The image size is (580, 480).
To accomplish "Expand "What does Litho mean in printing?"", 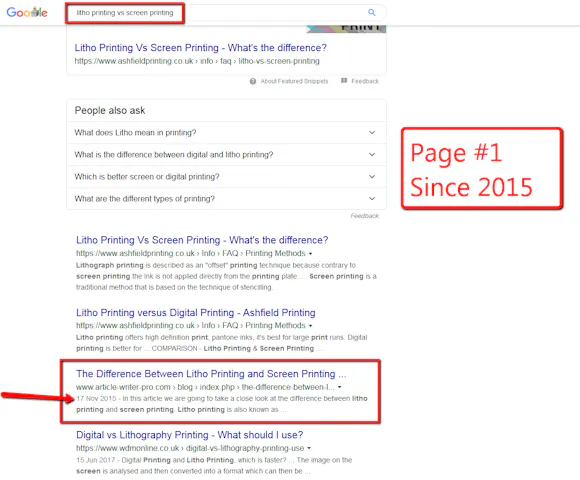I will click(226, 132).
